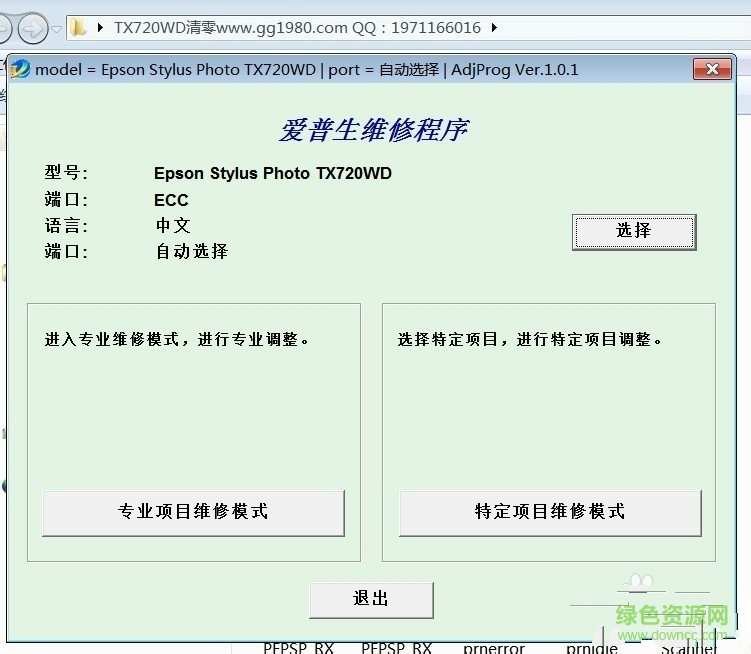Click the 型号: label
Viewport: 751px width, 654px height.
coord(66,172)
